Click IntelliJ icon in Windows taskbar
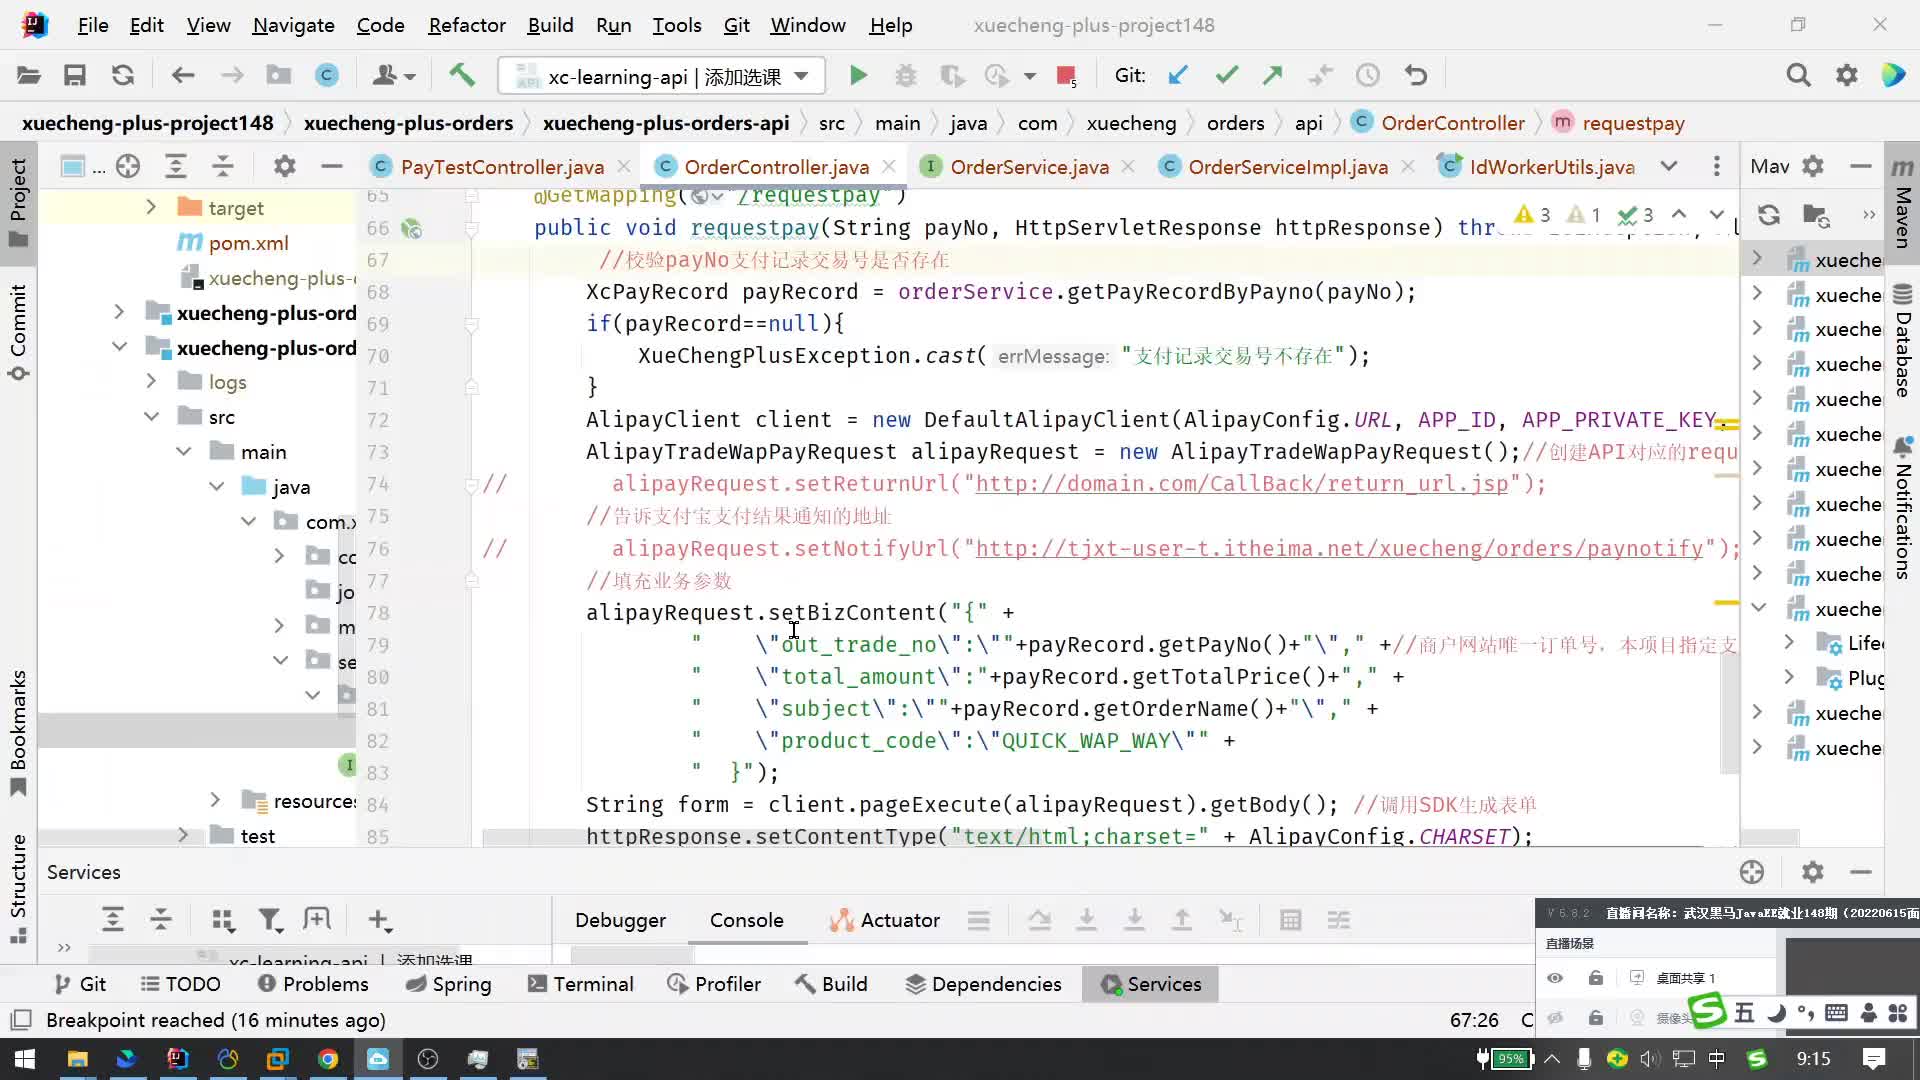Viewport: 1920px width, 1080px height. (x=177, y=1059)
